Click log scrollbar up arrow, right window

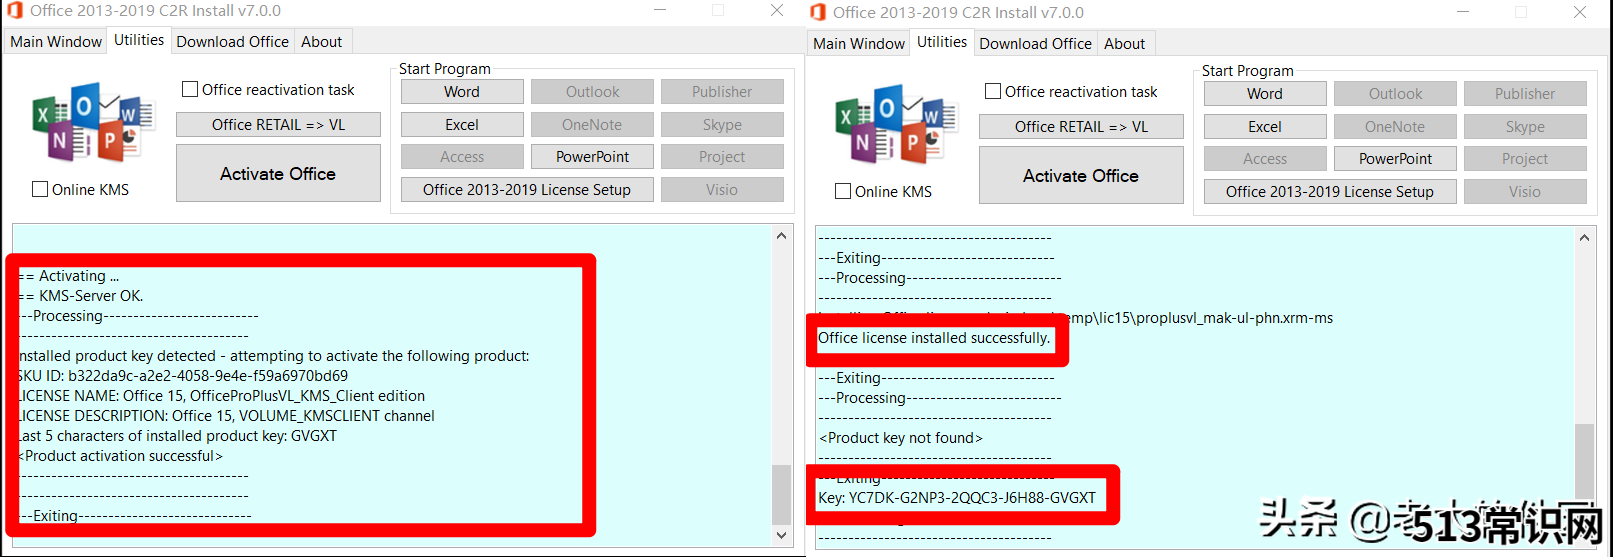pyautogui.click(x=1584, y=237)
